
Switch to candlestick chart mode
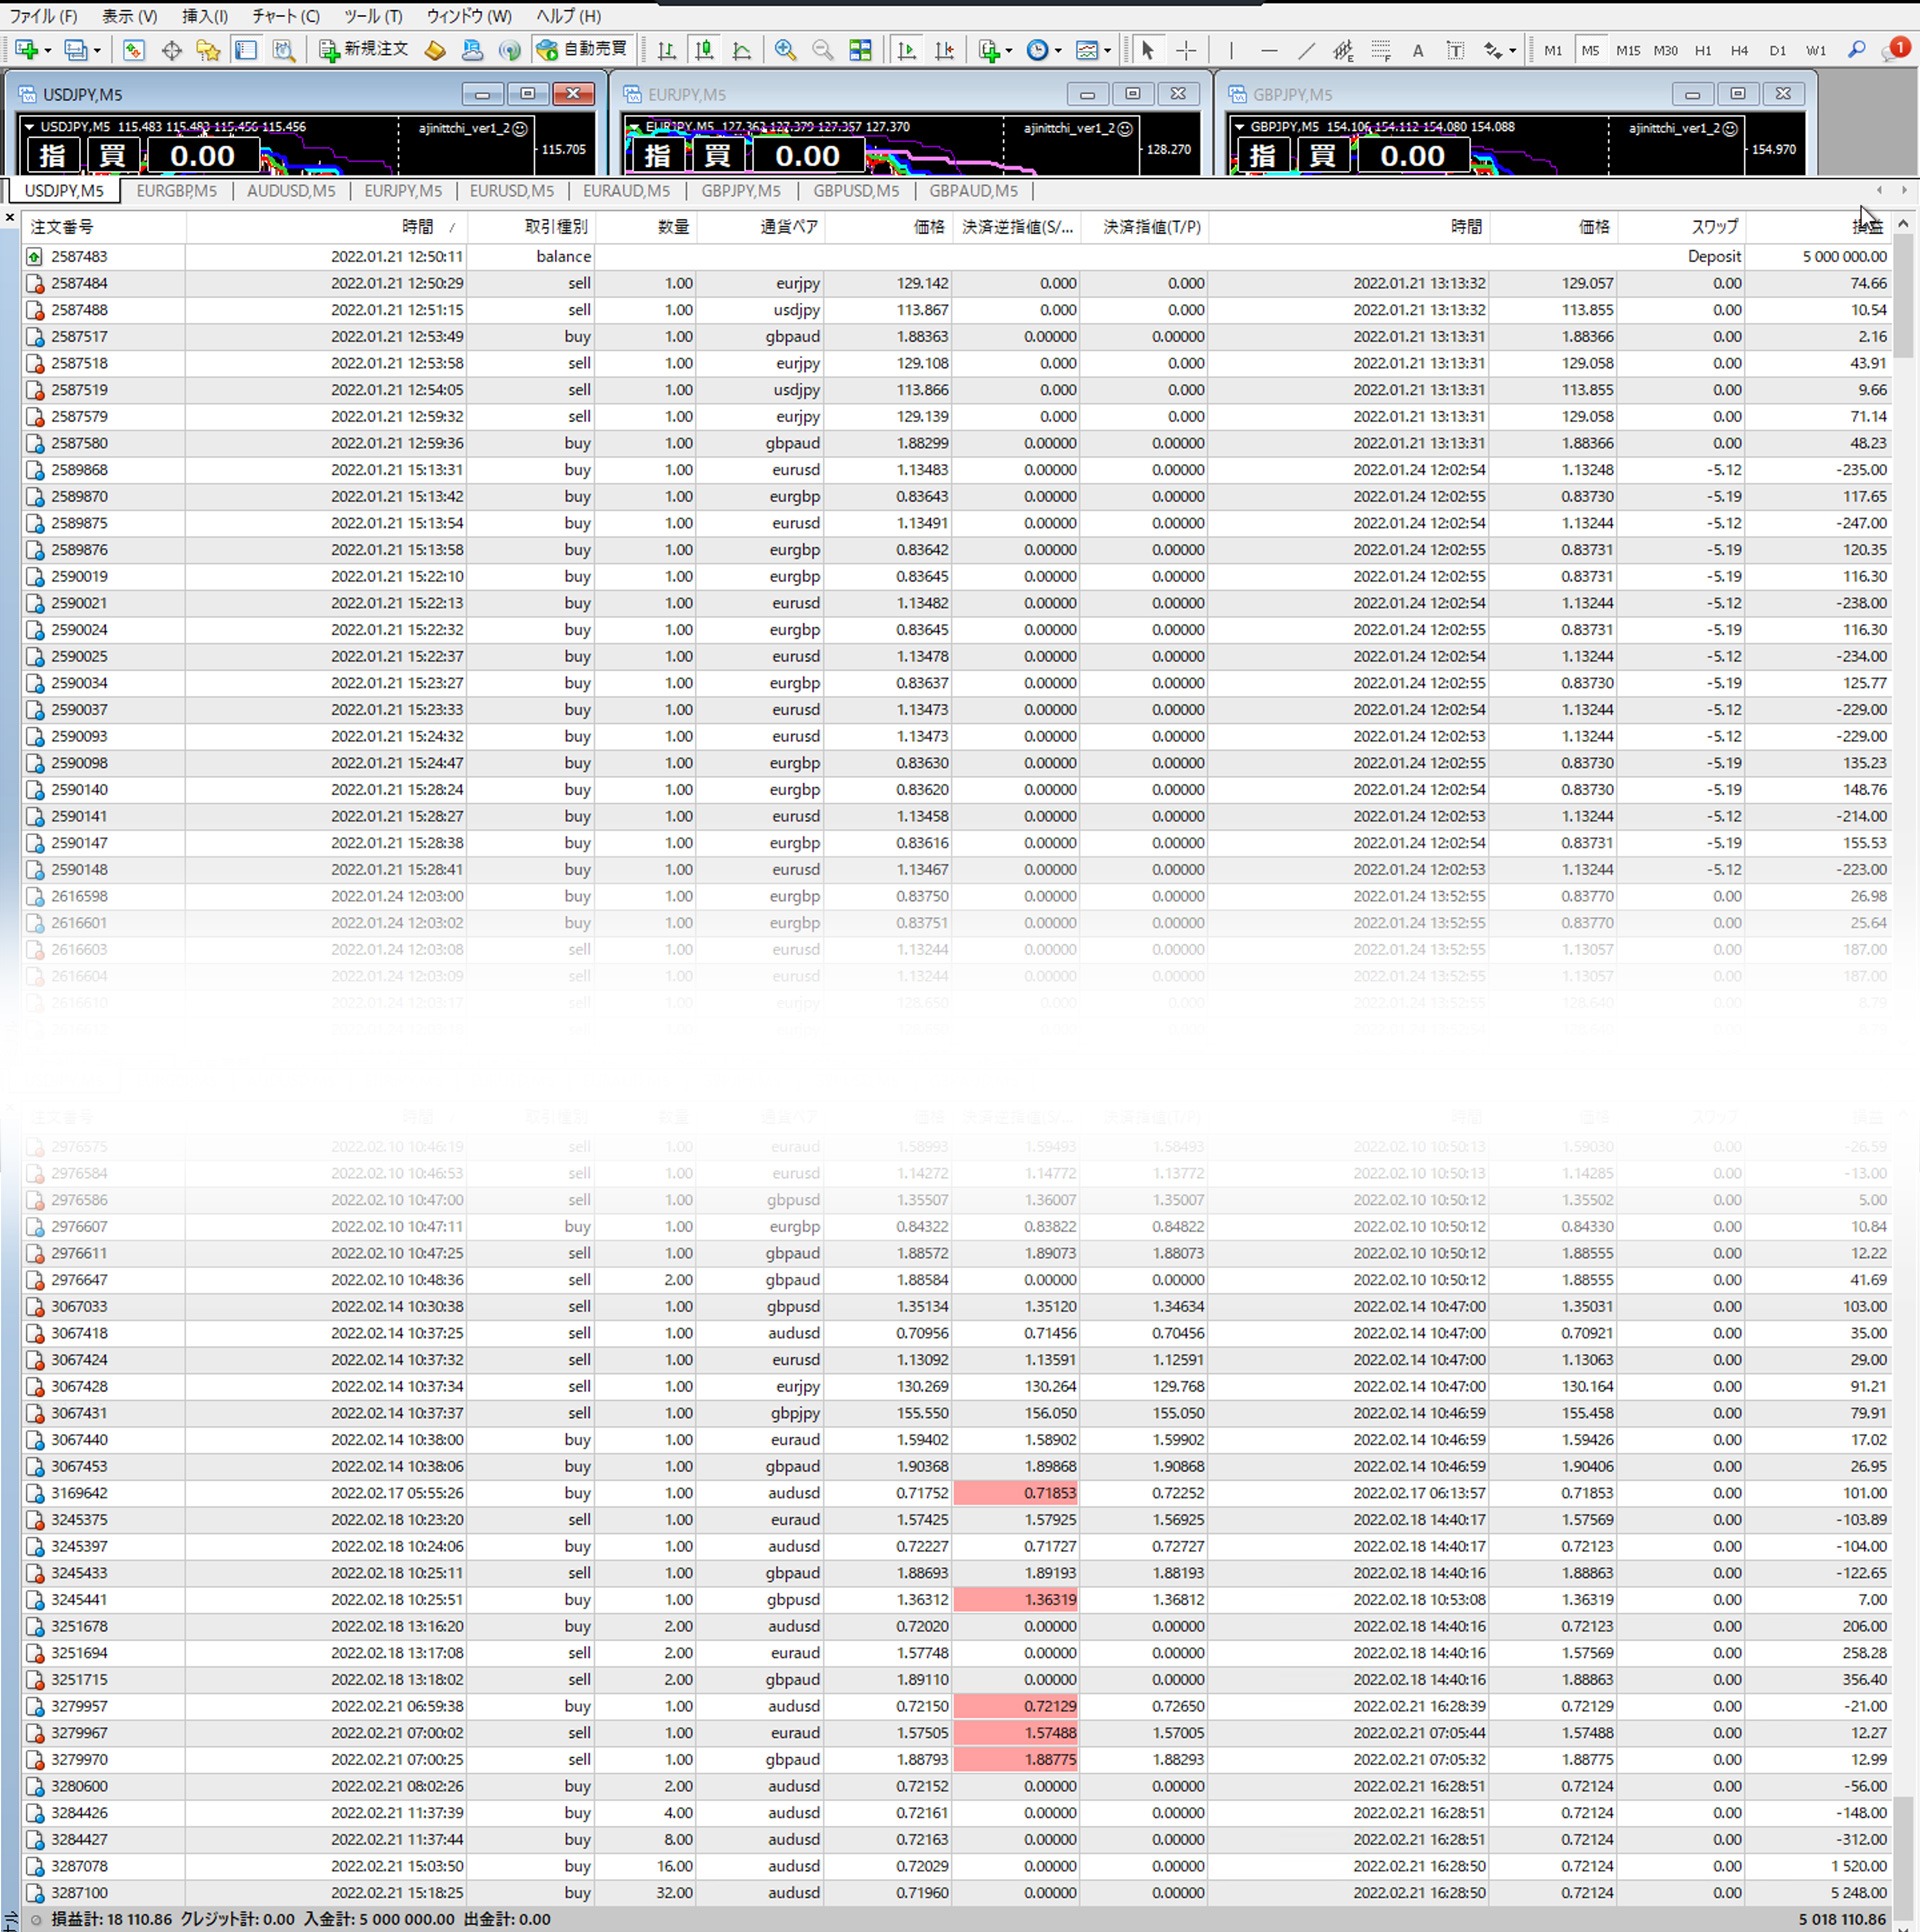(x=705, y=50)
